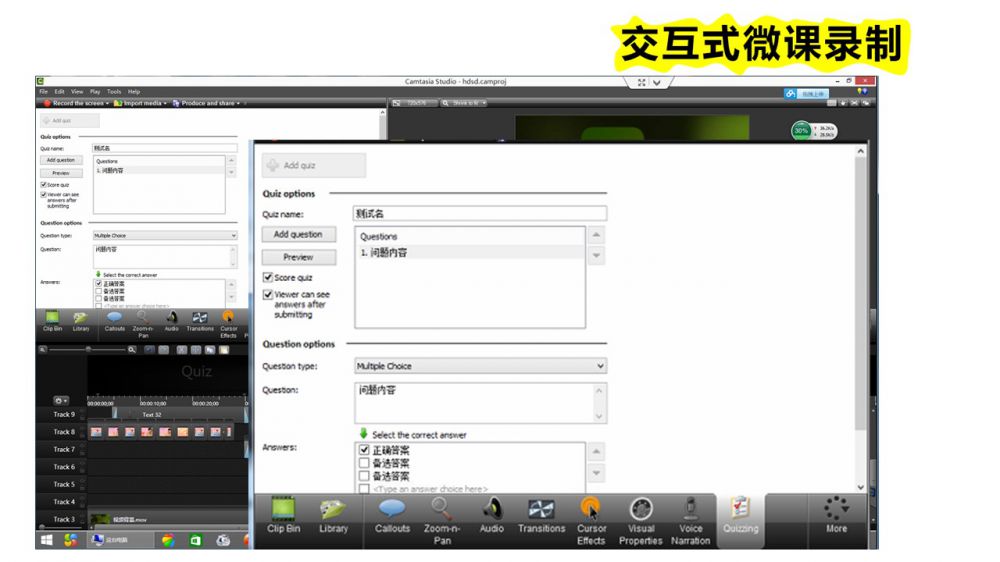Open Cursor Effects in the enlarged tool strip
The image size is (1000, 562).
pyautogui.click(x=591, y=520)
